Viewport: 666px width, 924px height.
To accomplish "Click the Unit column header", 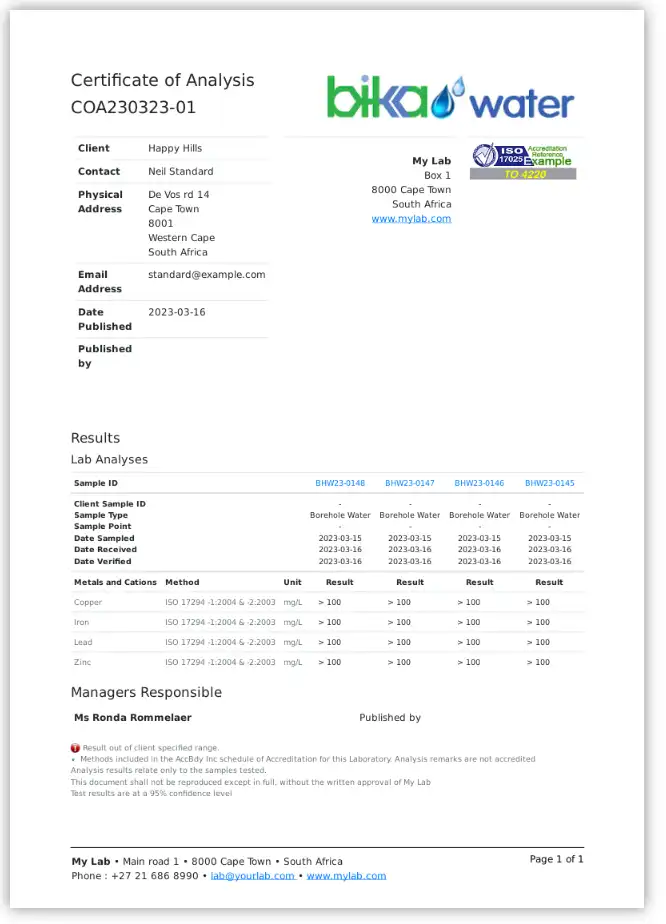I will pos(292,582).
